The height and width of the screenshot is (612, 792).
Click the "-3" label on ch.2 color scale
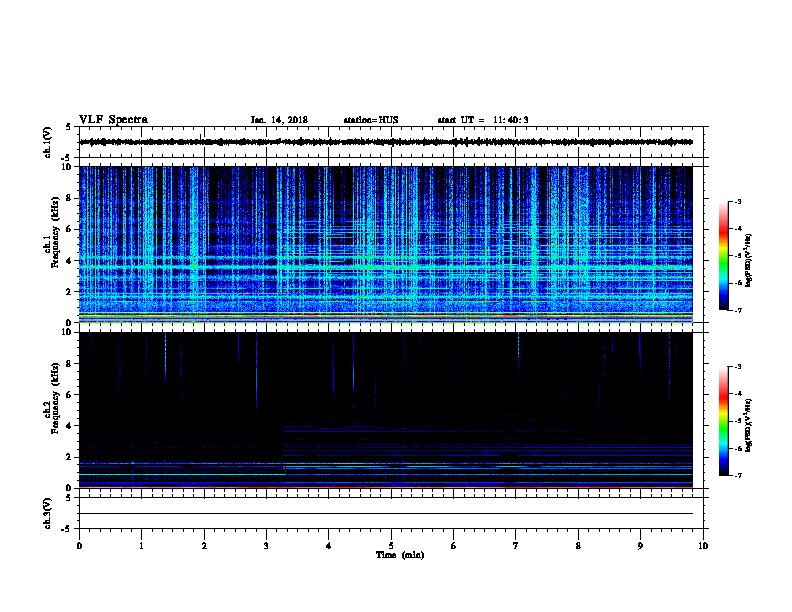tap(737, 367)
